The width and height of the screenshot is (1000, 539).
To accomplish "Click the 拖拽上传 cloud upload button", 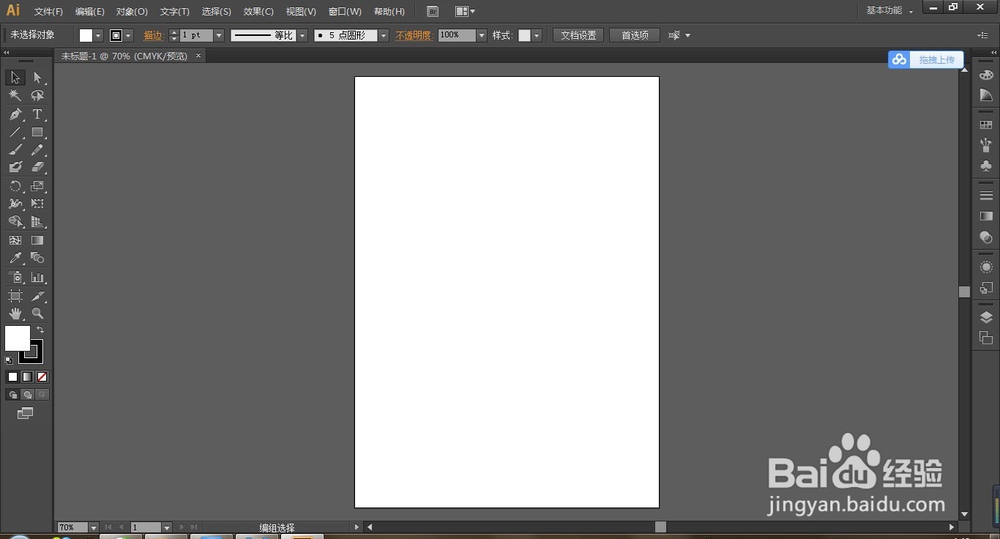I will 925,60.
